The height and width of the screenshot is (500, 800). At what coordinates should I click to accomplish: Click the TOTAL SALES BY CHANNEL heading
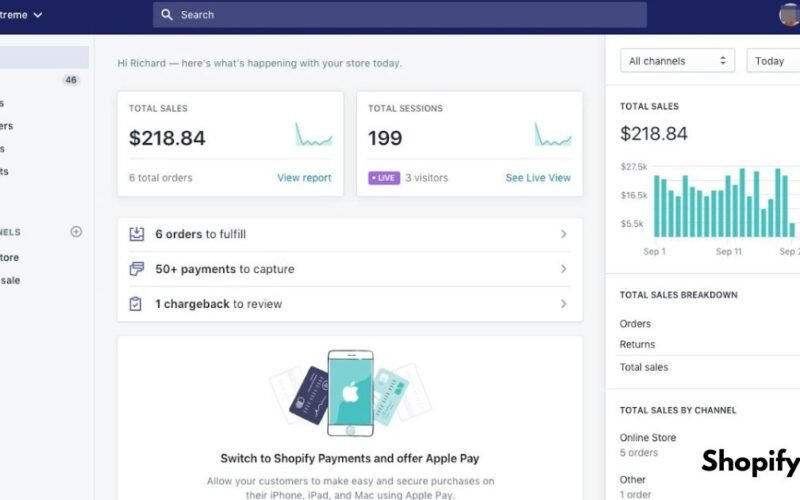[678, 410]
